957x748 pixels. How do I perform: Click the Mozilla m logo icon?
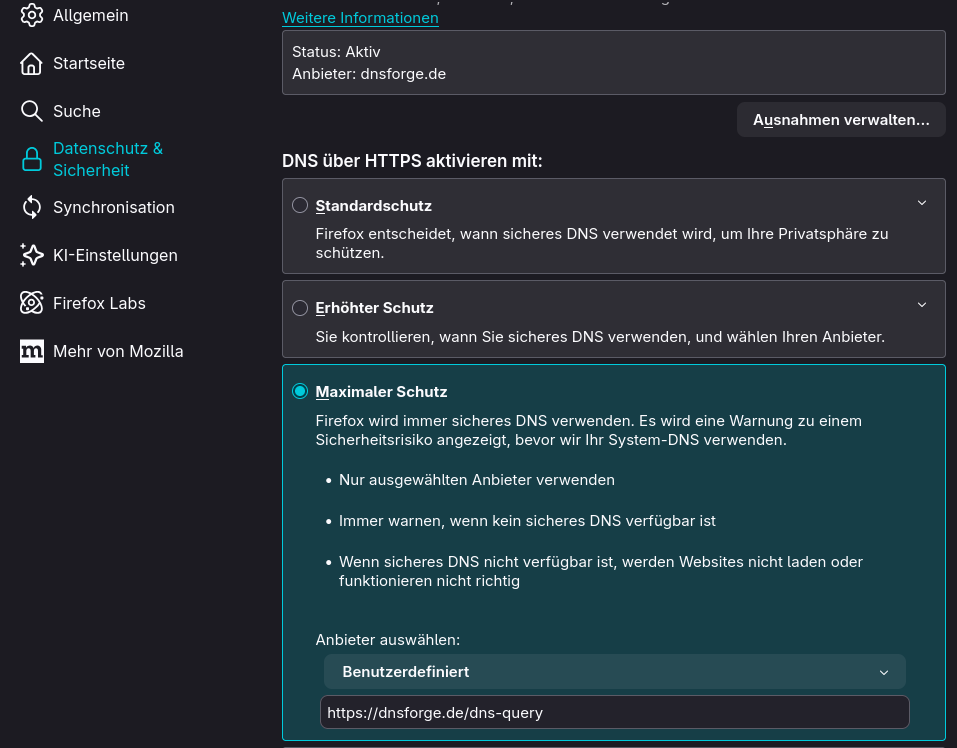point(32,351)
